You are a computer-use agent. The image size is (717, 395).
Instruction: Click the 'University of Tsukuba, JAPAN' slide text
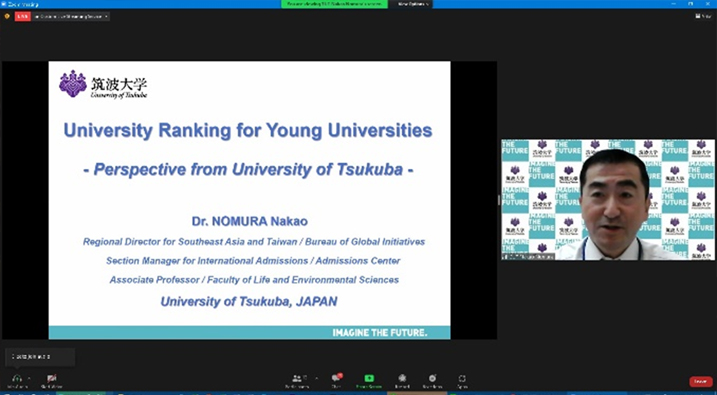point(249,301)
